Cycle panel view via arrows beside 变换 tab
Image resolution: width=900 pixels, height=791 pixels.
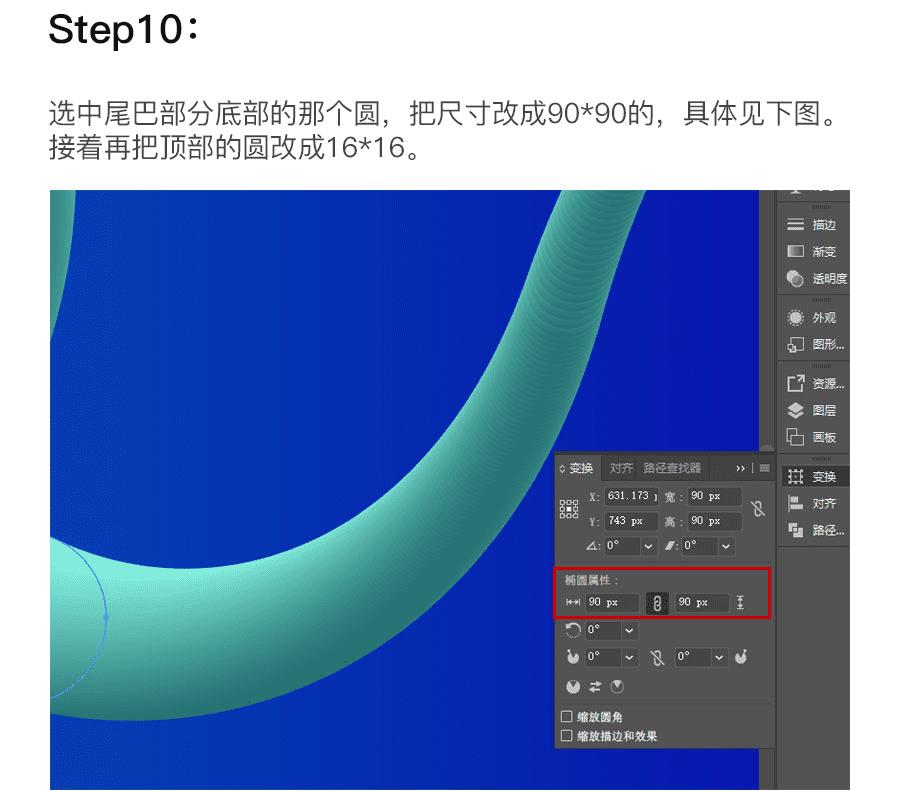point(562,469)
